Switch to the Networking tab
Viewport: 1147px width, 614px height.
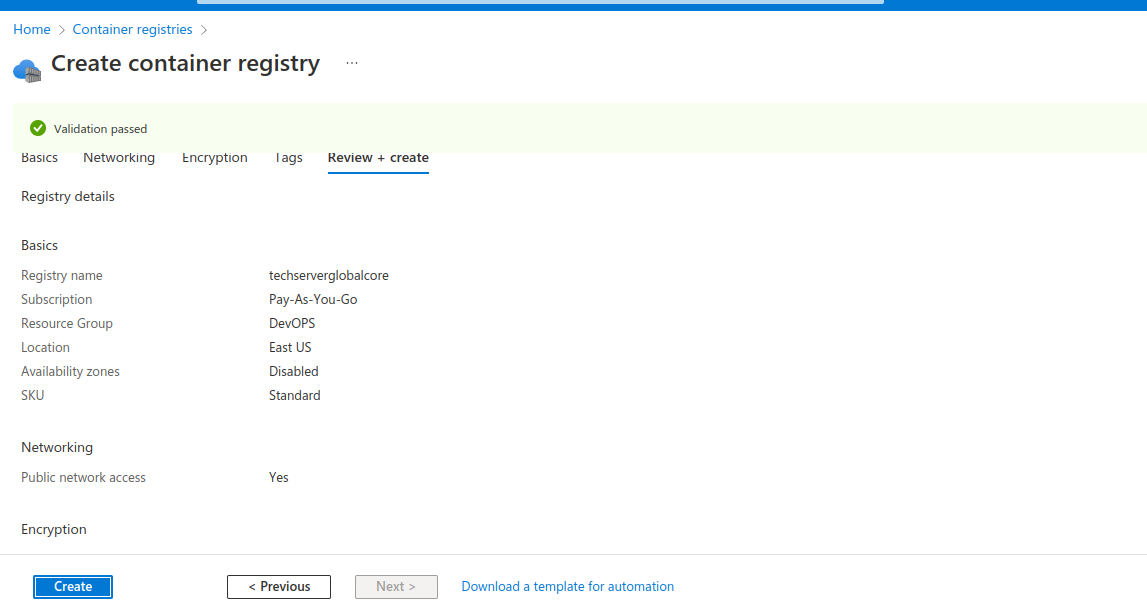tap(119, 157)
